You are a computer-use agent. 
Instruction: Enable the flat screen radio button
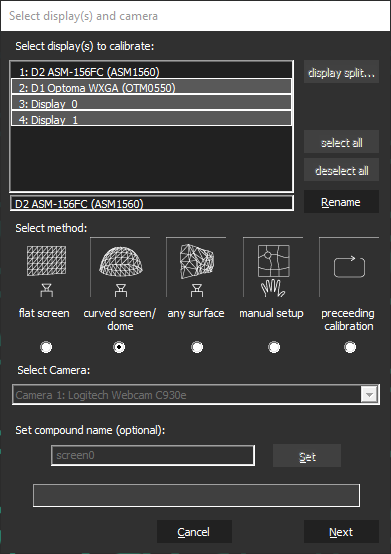tap(46, 347)
